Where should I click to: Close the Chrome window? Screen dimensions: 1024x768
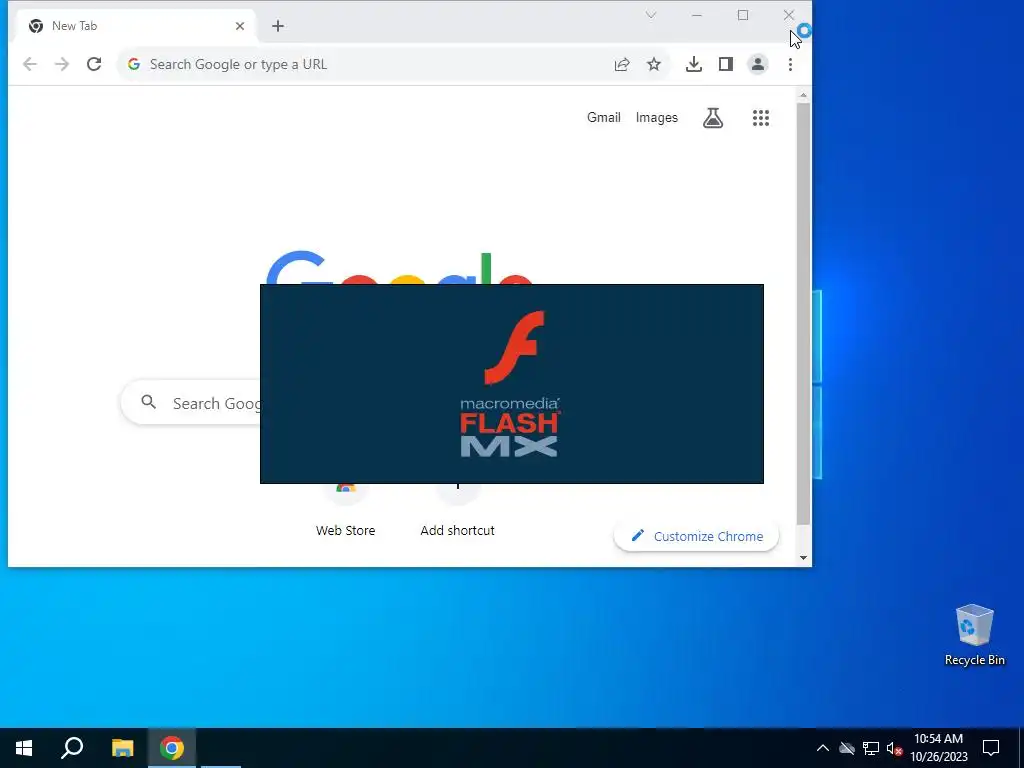[x=788, y=15]
